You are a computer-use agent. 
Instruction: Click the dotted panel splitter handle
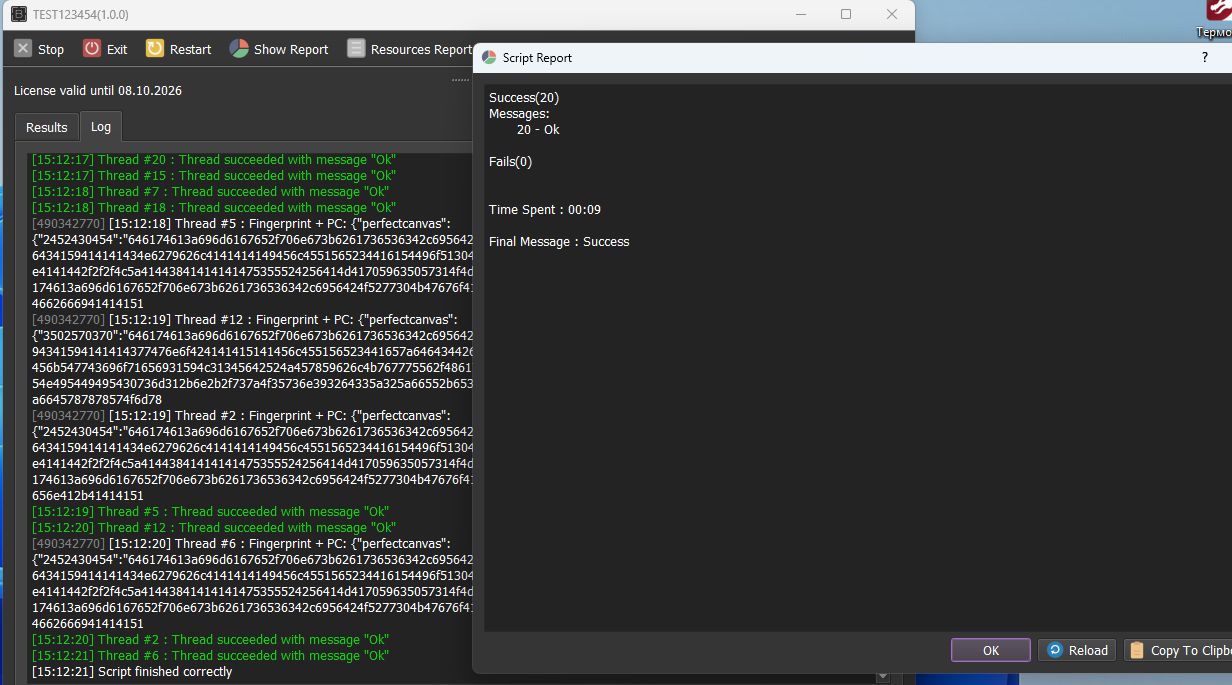[460, 79]
